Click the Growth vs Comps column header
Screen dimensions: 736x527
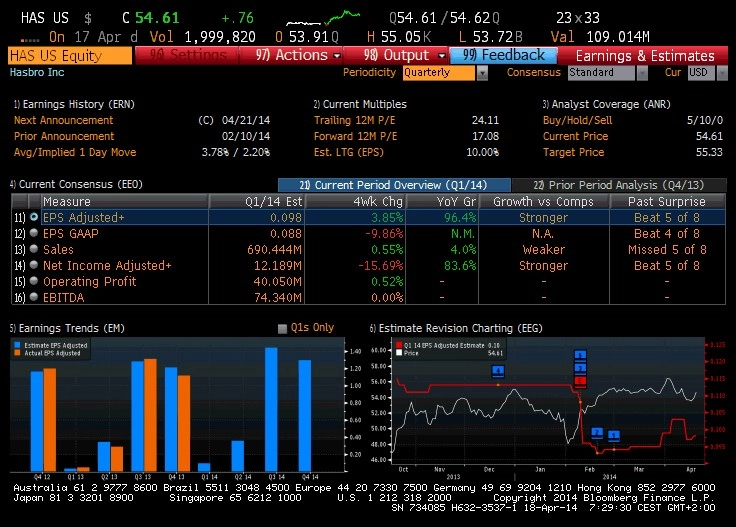click(x=544, y=202)
